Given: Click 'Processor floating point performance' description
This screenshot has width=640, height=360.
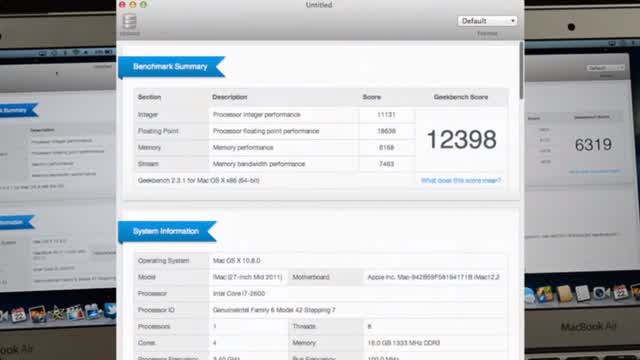Looking at the screenshot, I should (x=266, y=131).
